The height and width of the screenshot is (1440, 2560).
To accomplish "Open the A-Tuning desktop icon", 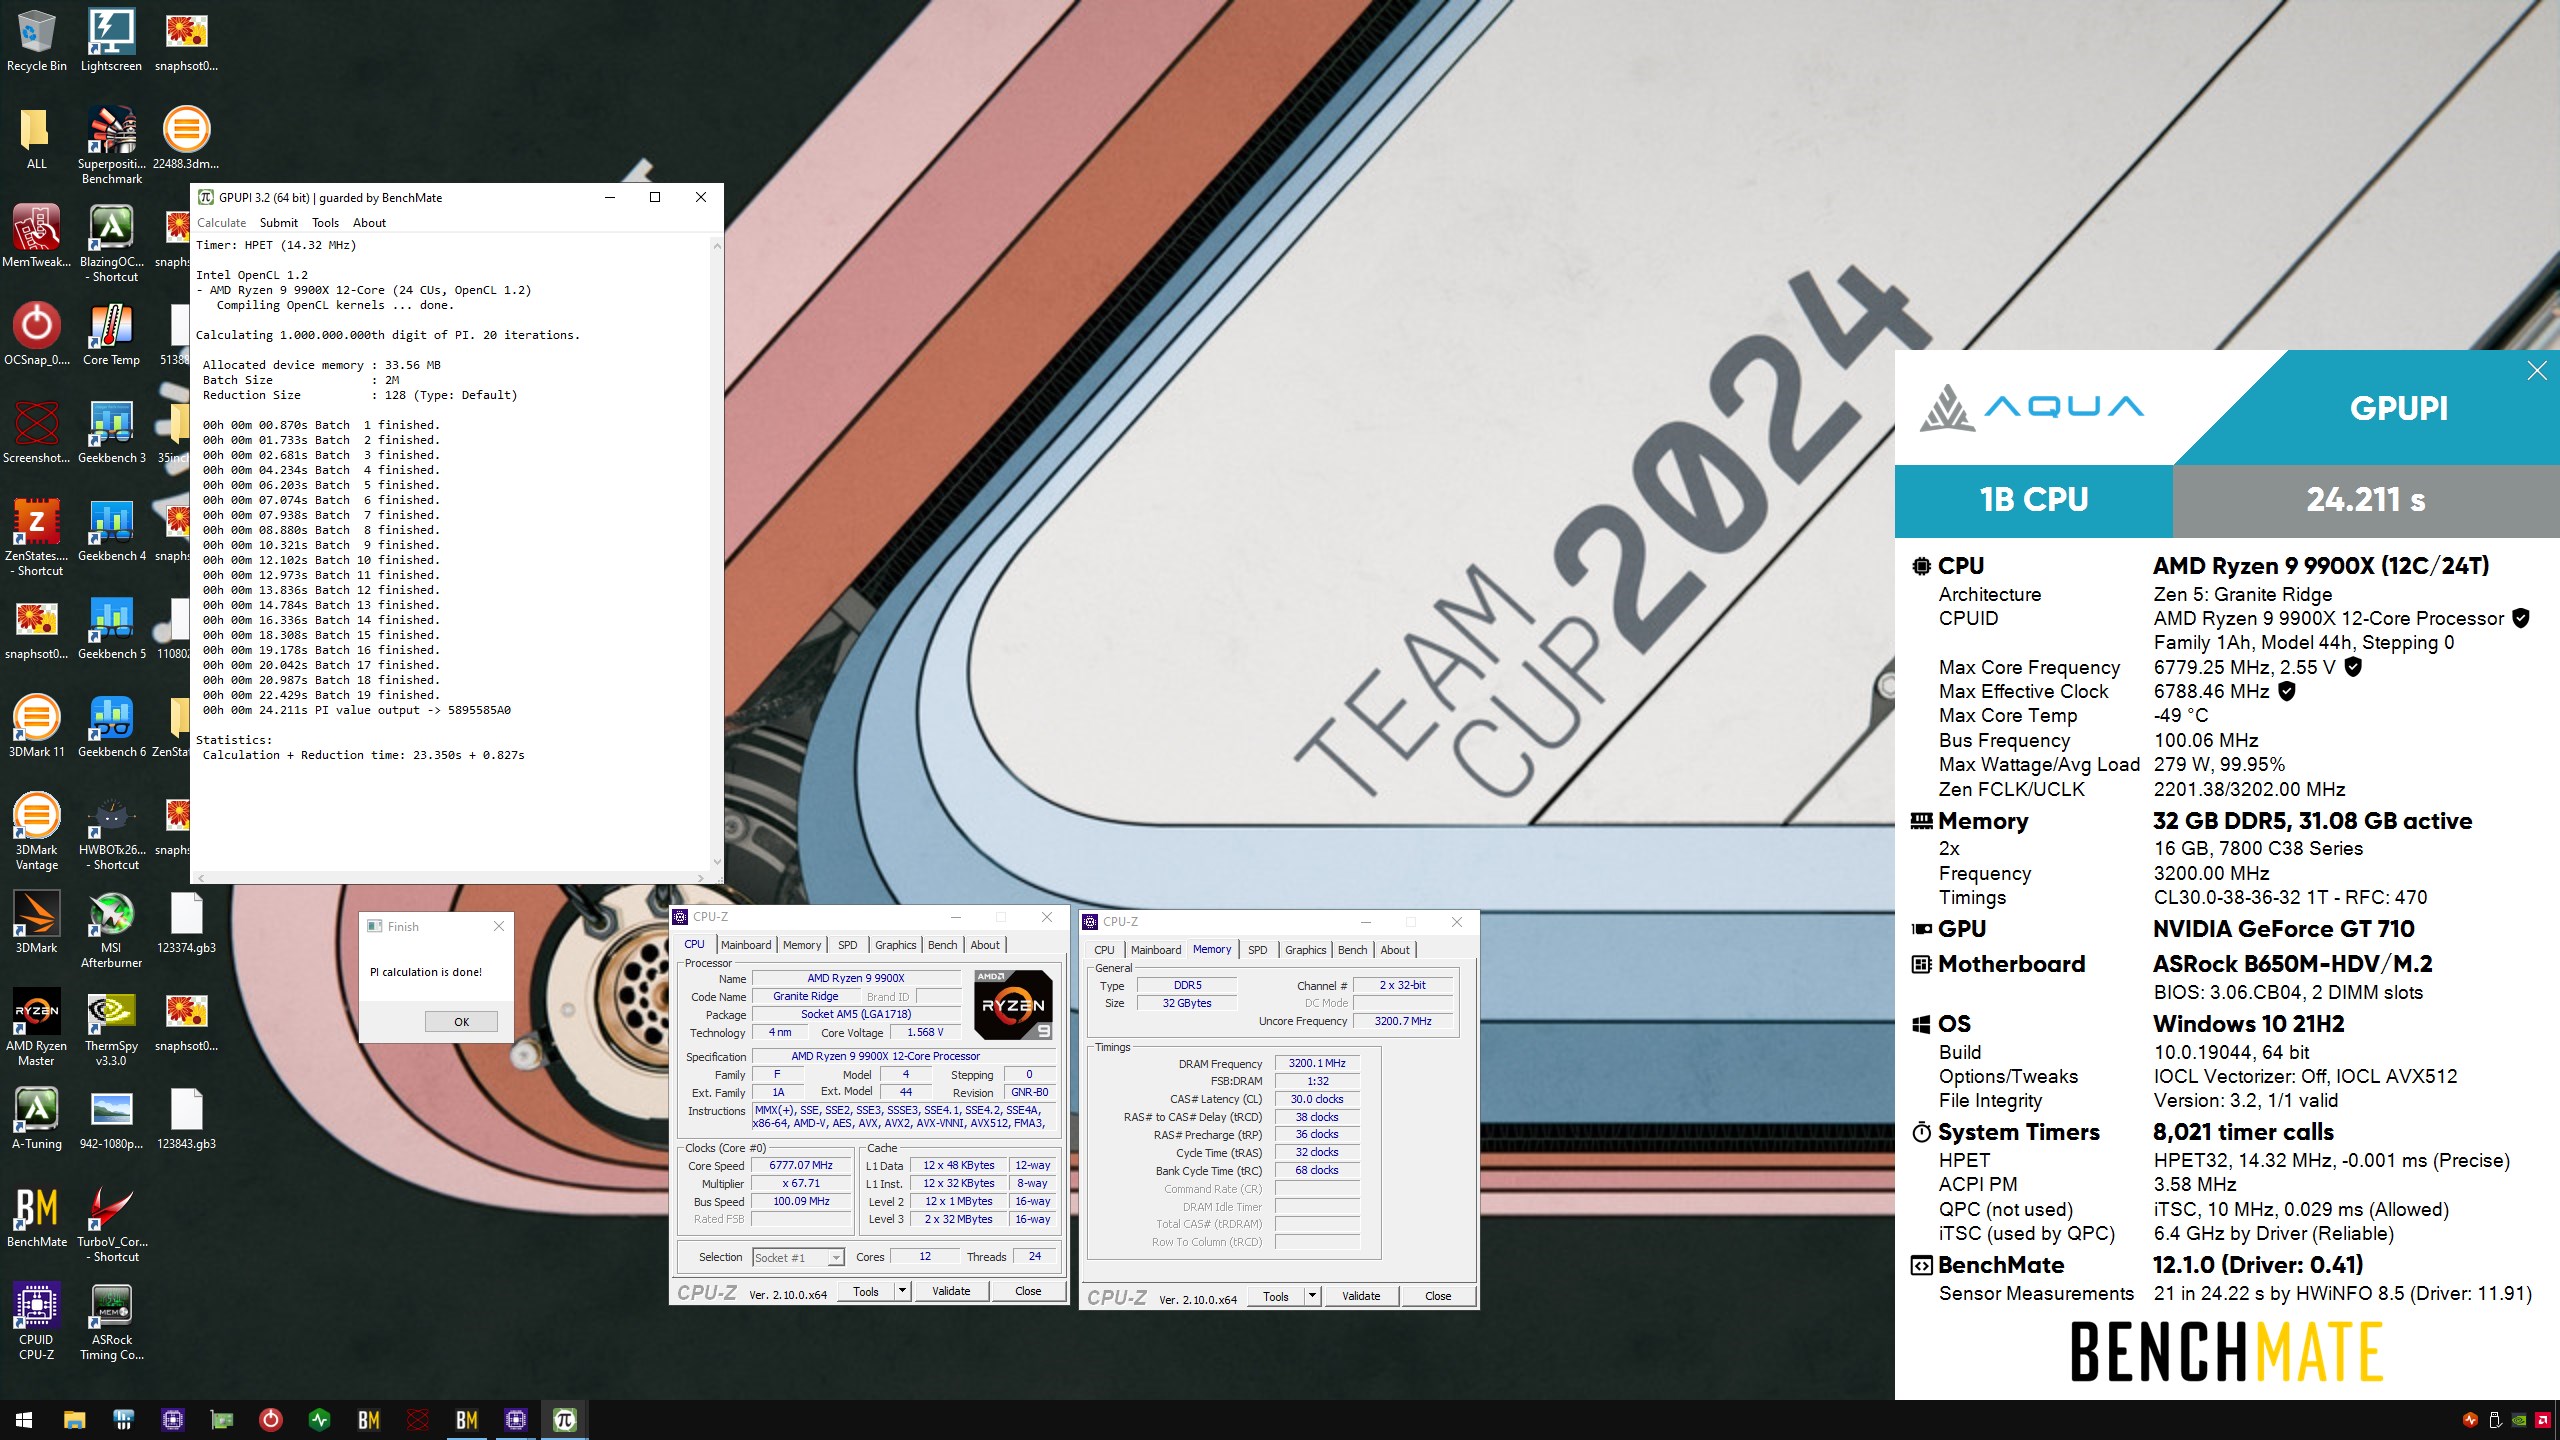I will (36, 1118).
